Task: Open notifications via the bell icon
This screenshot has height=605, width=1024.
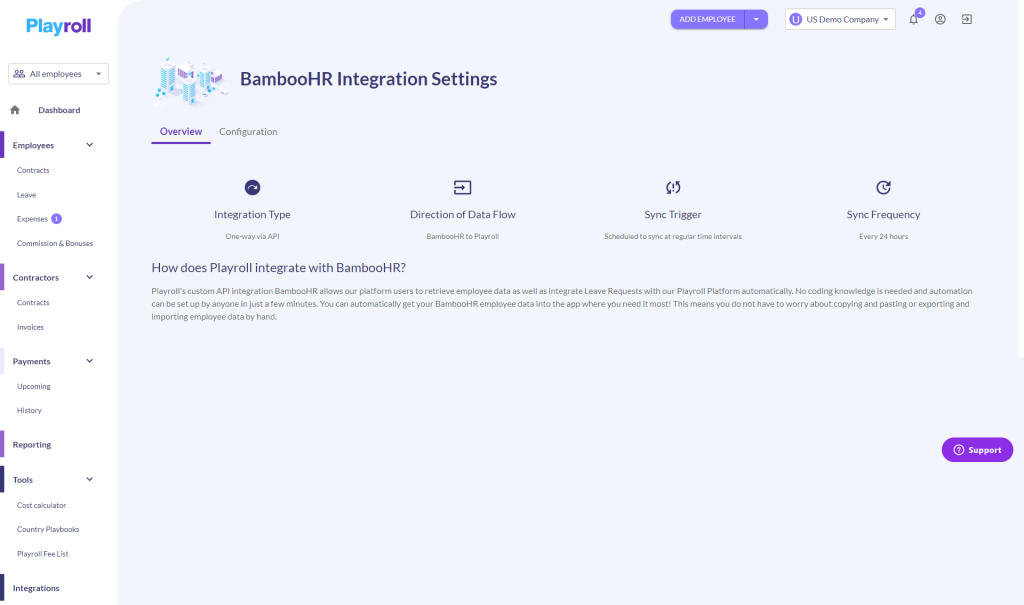Action: click(912, 18)
